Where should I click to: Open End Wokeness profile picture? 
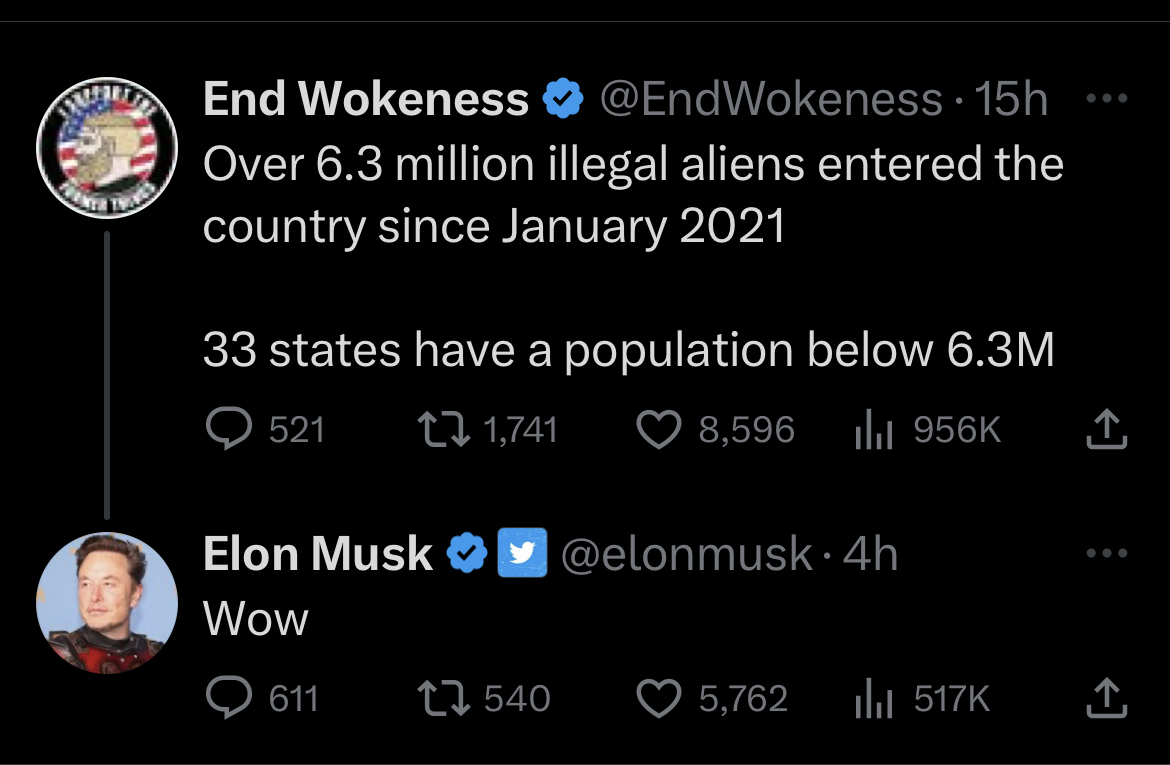pyautogui.click(x=106, y=135)
